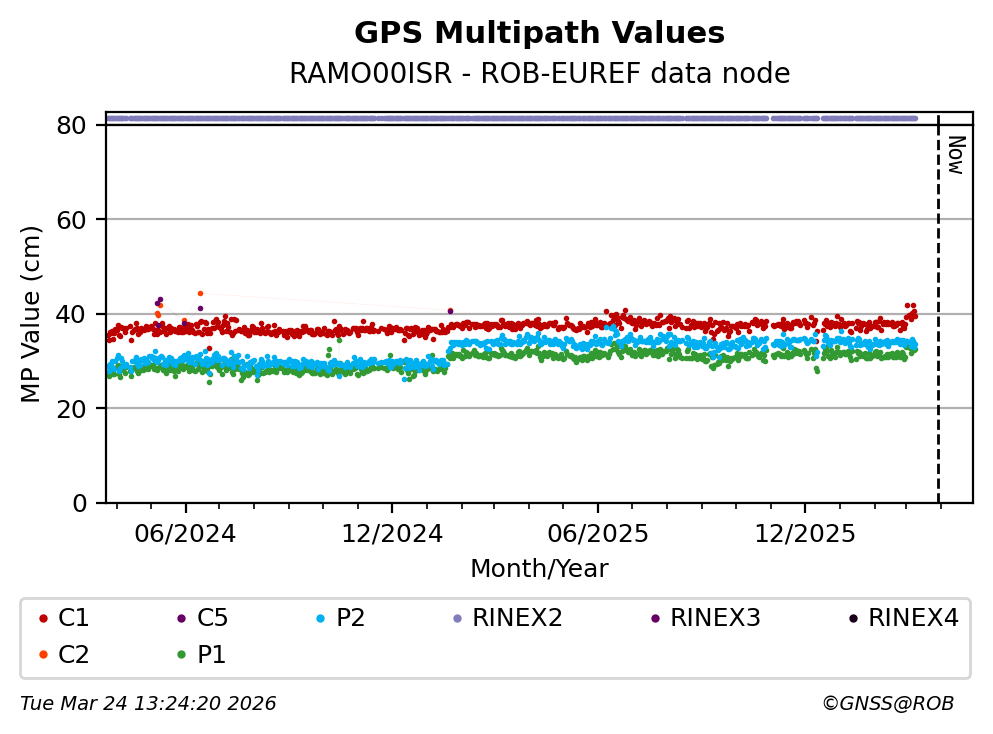This screenshot has width=993, height=734.
Task: Click the 12/2025 x-axis tick label
Action: (805, 534)
